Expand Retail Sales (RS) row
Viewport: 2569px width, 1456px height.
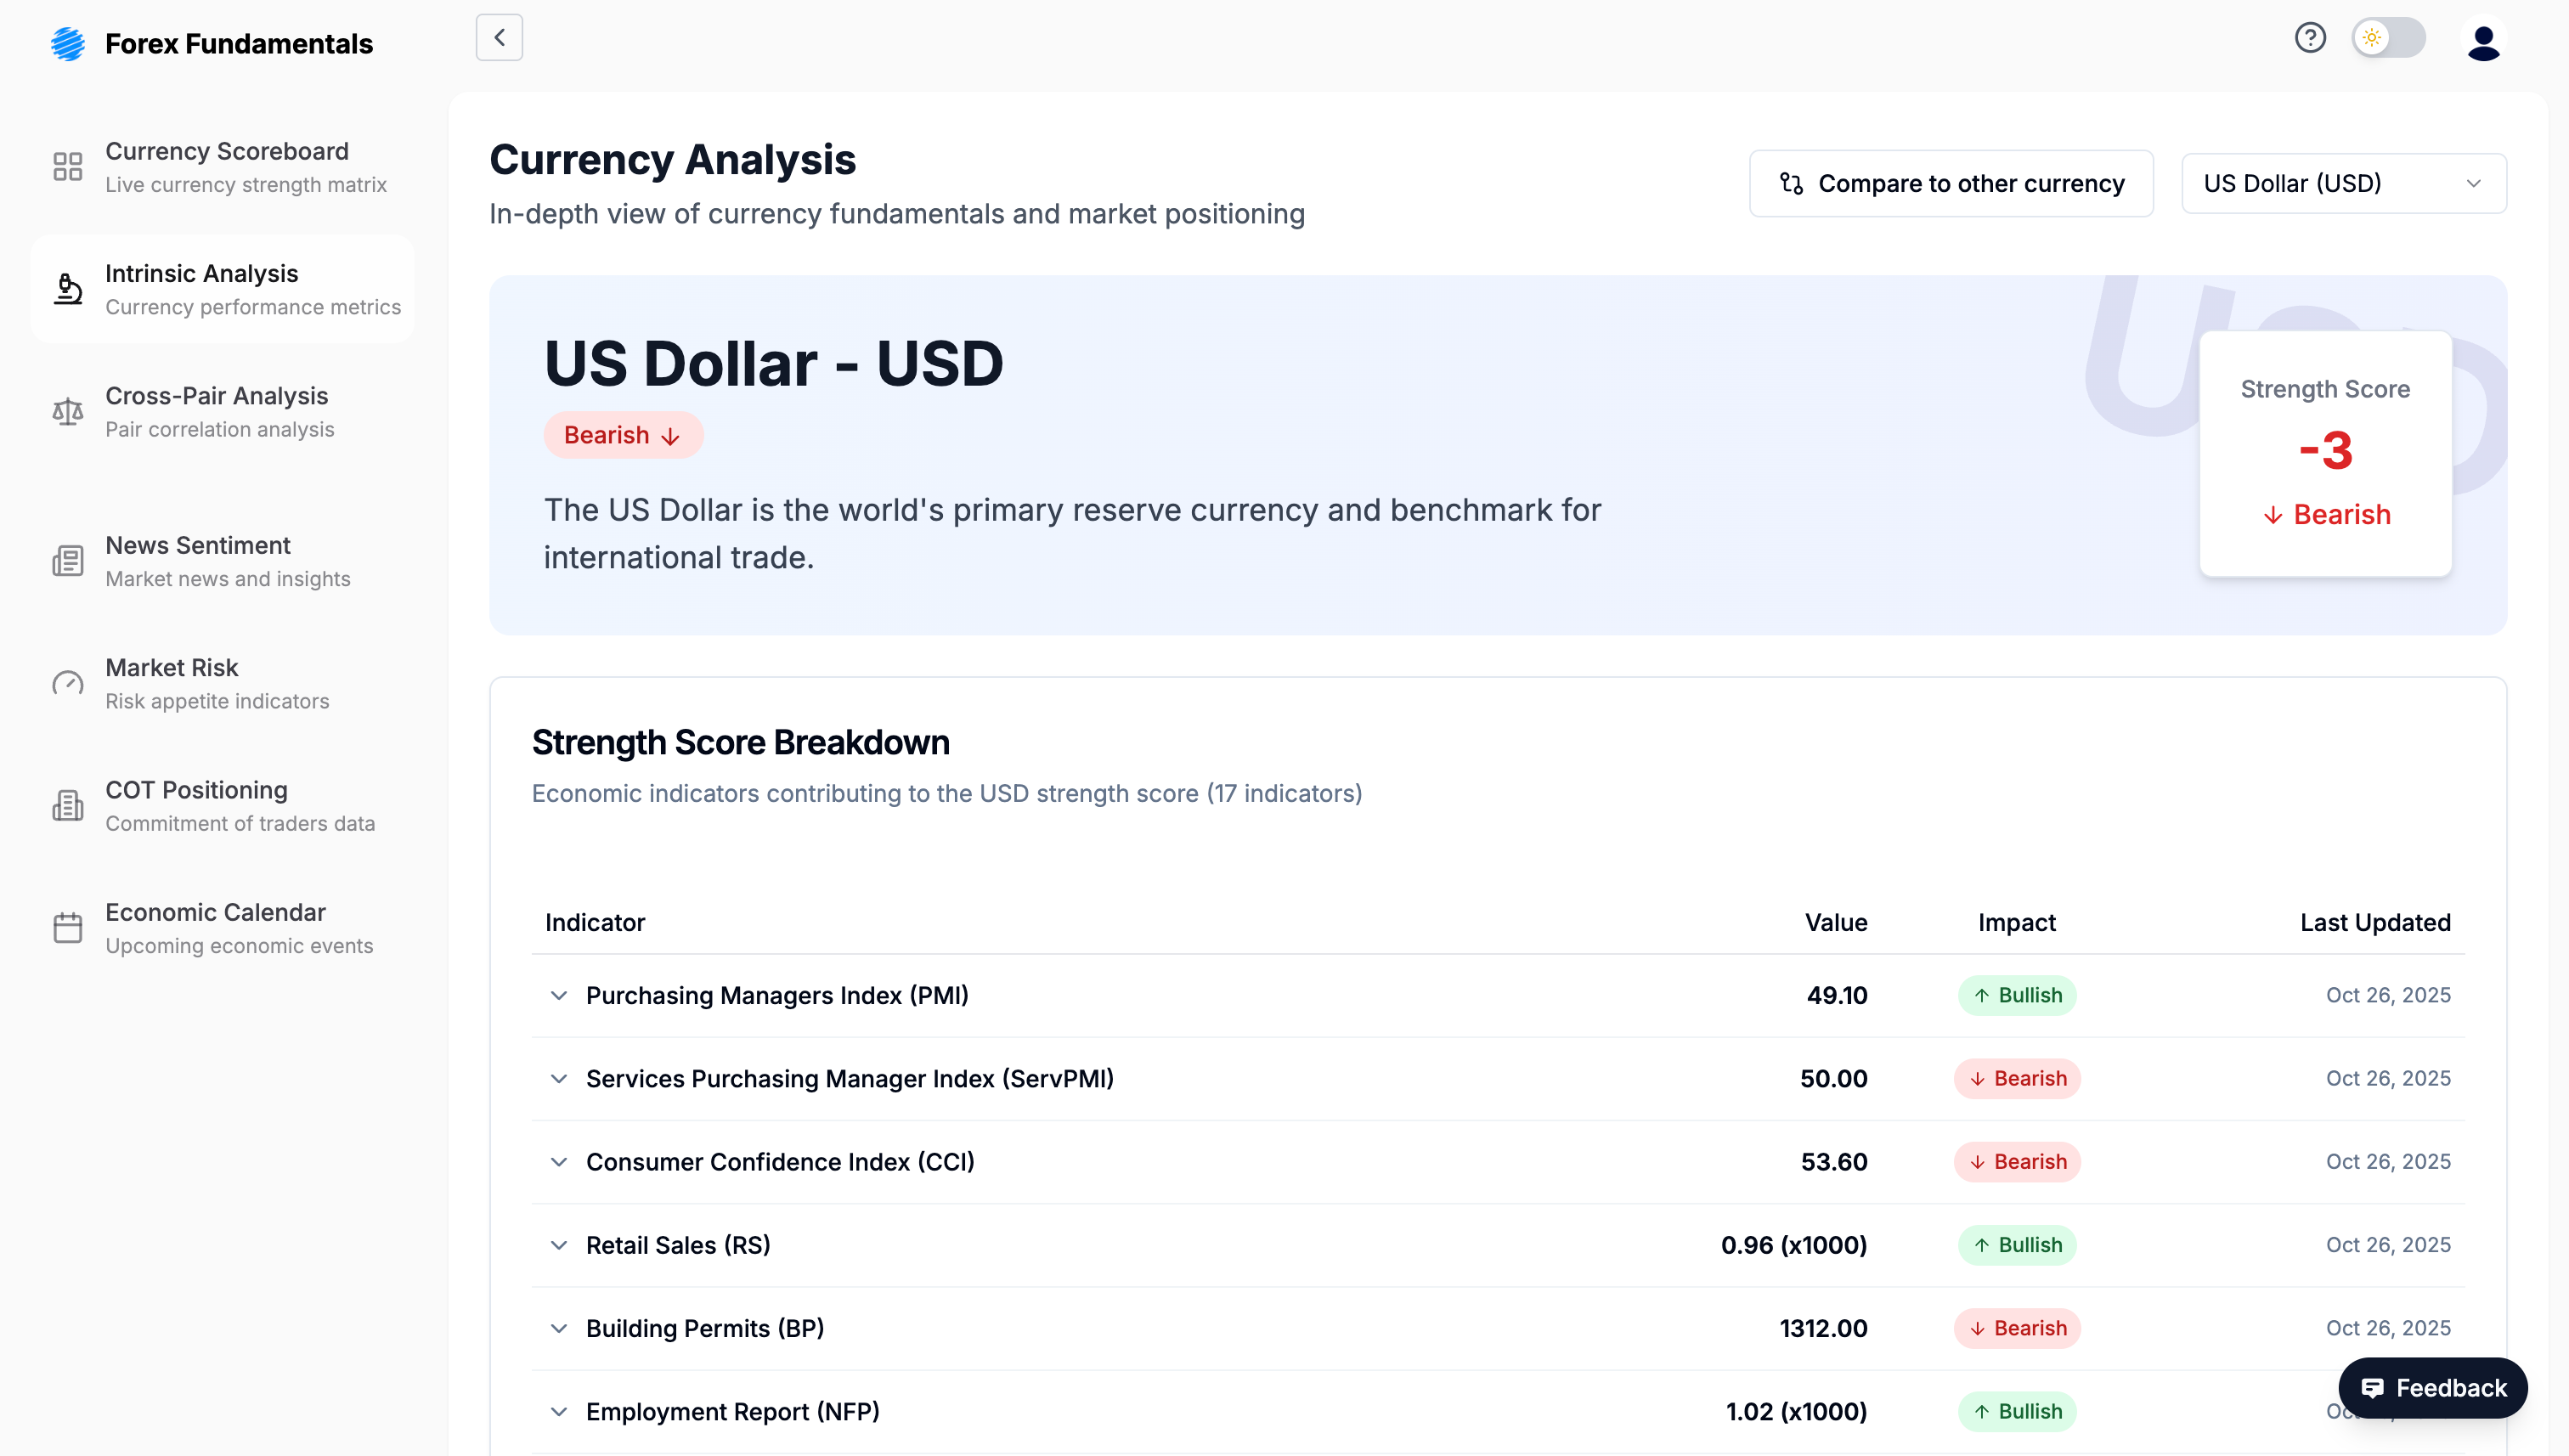pos(559,1246)
